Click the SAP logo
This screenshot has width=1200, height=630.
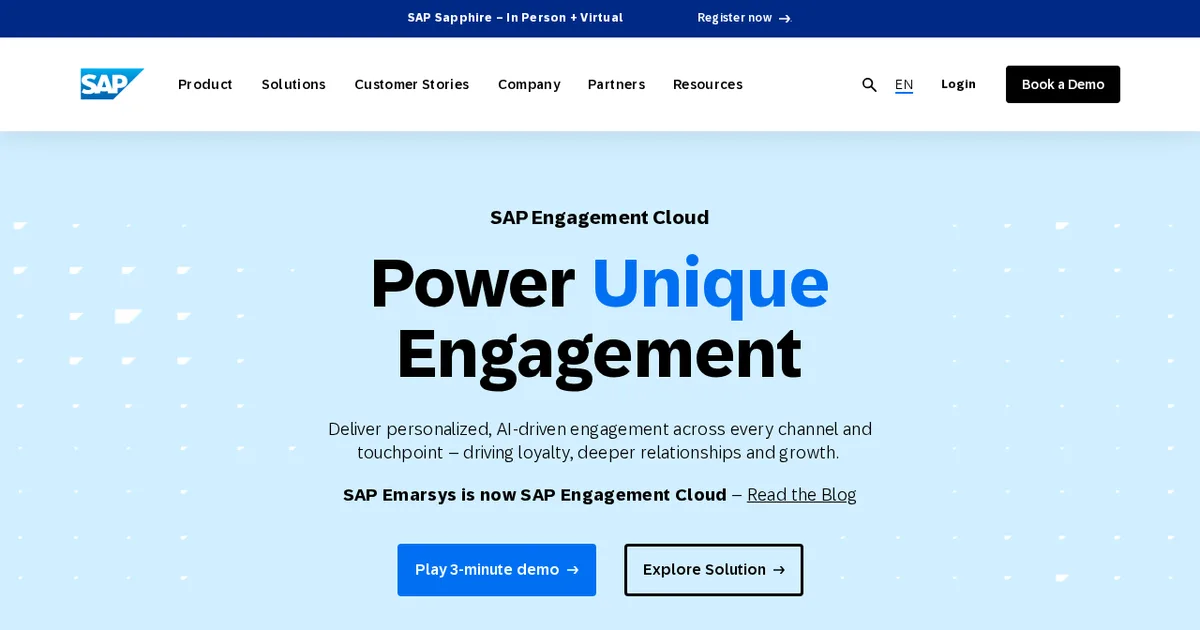tap(112, 84)
